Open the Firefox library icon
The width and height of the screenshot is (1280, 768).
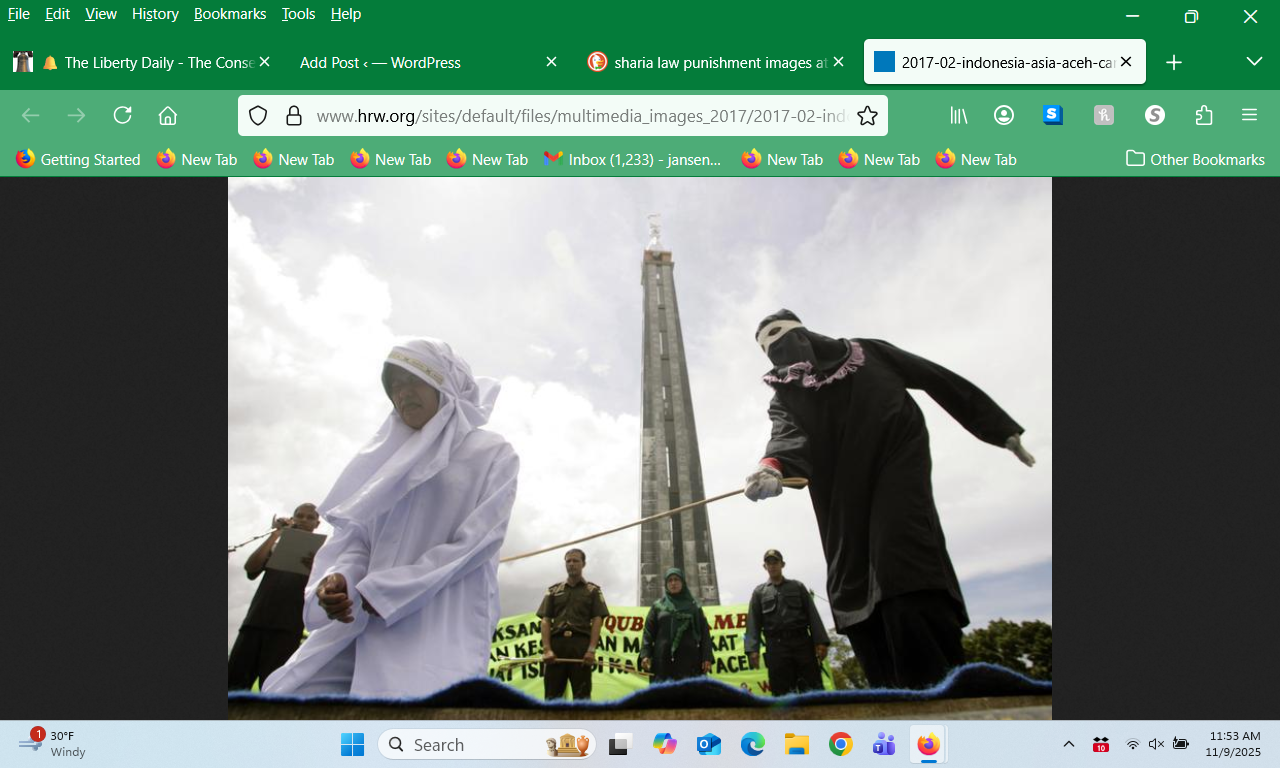(958, 115)
